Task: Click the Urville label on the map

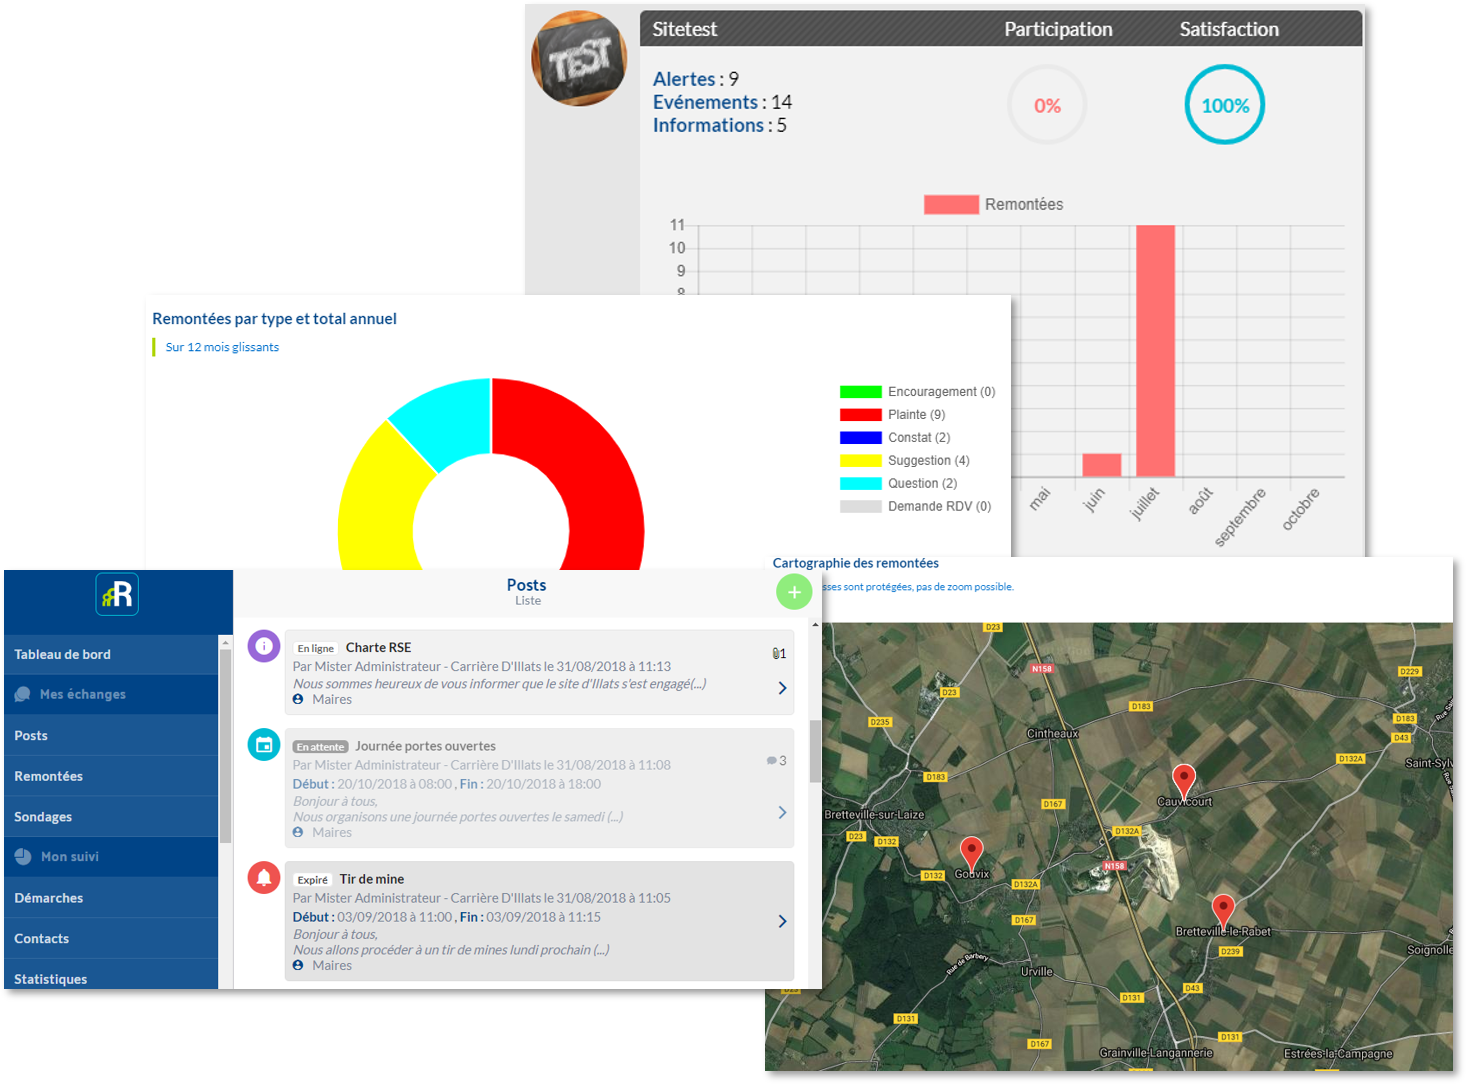Action: click(1037, 971)
